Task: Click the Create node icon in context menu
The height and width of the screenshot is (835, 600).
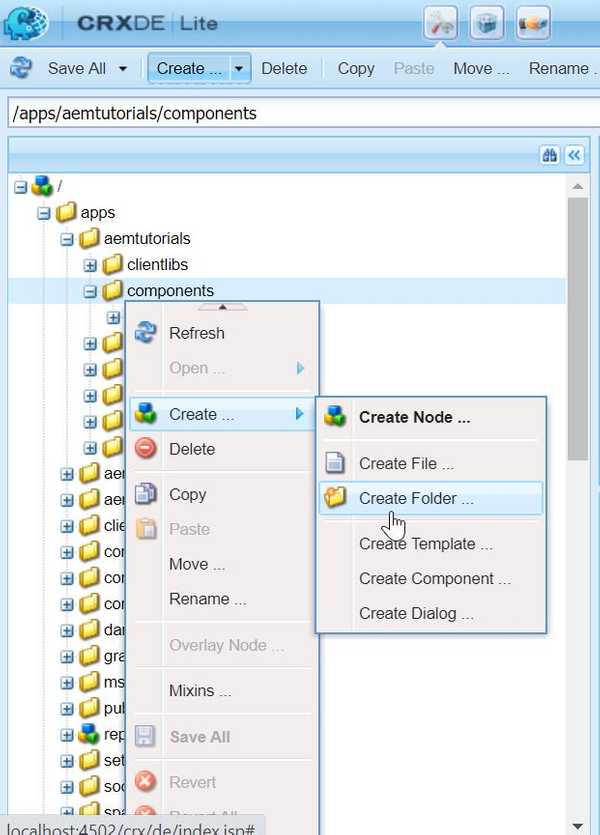Action: (x=145, y=413)
